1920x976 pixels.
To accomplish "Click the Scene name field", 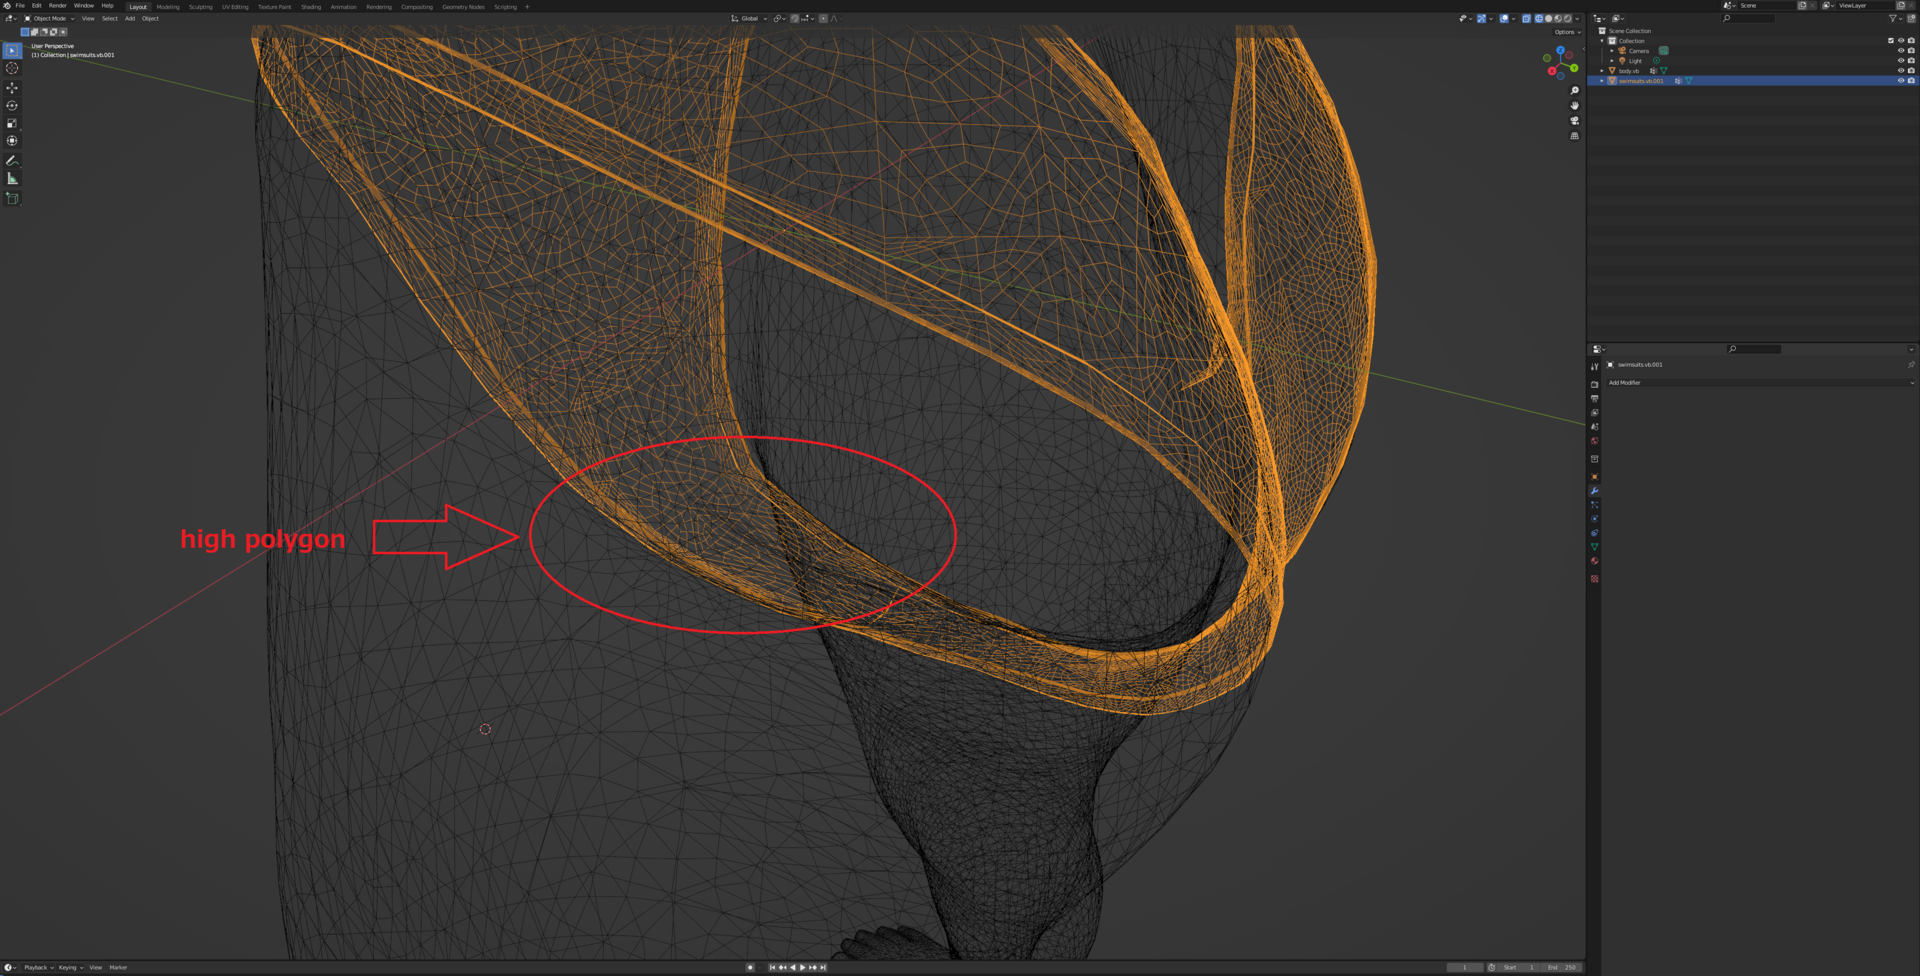I will pyautogui.click(x=1766, y=6).
